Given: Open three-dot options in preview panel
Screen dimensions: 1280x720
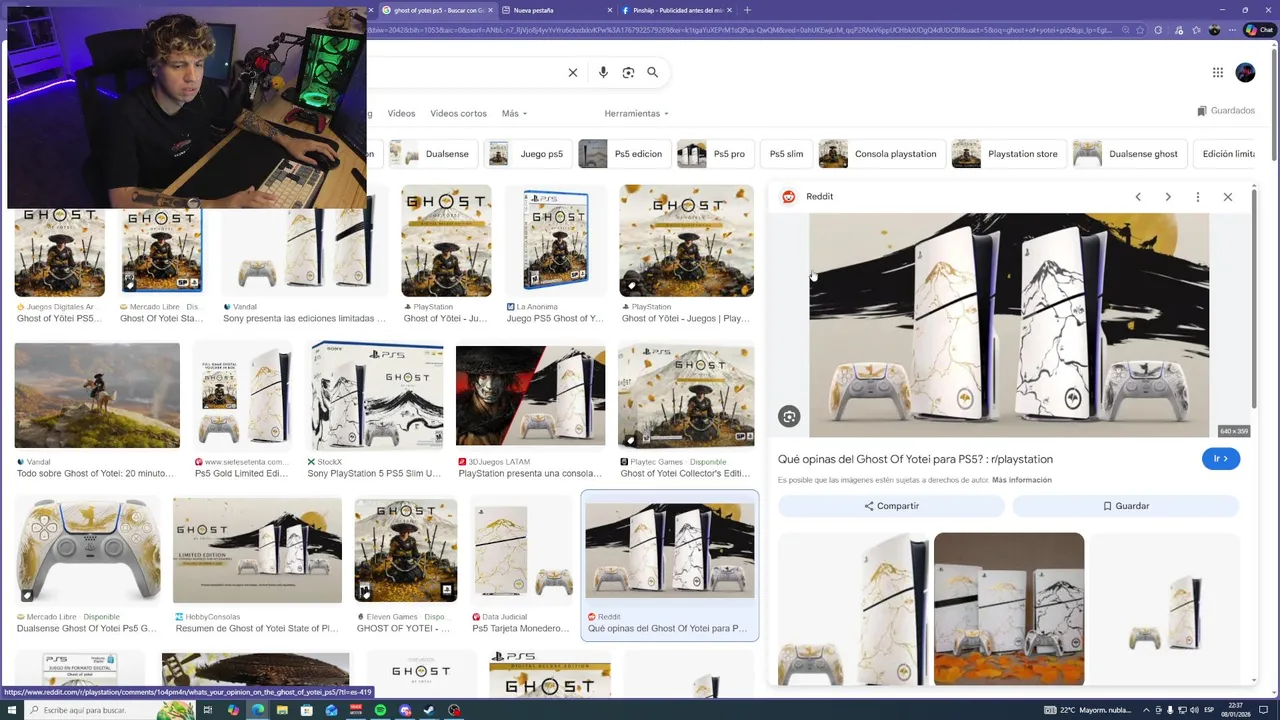Looking at the screenshot, I should pyautogui.click(x=1197, y=197).
